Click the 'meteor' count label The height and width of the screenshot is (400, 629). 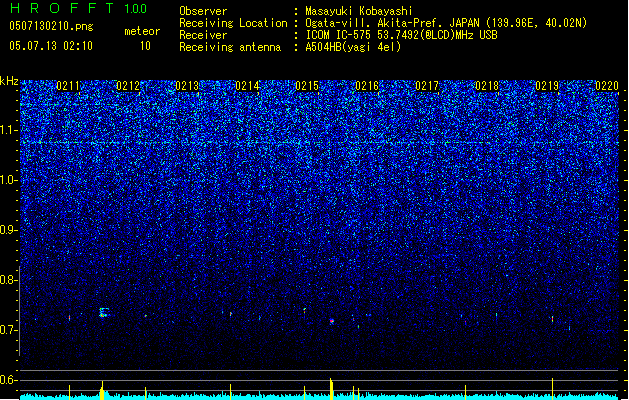142,31
